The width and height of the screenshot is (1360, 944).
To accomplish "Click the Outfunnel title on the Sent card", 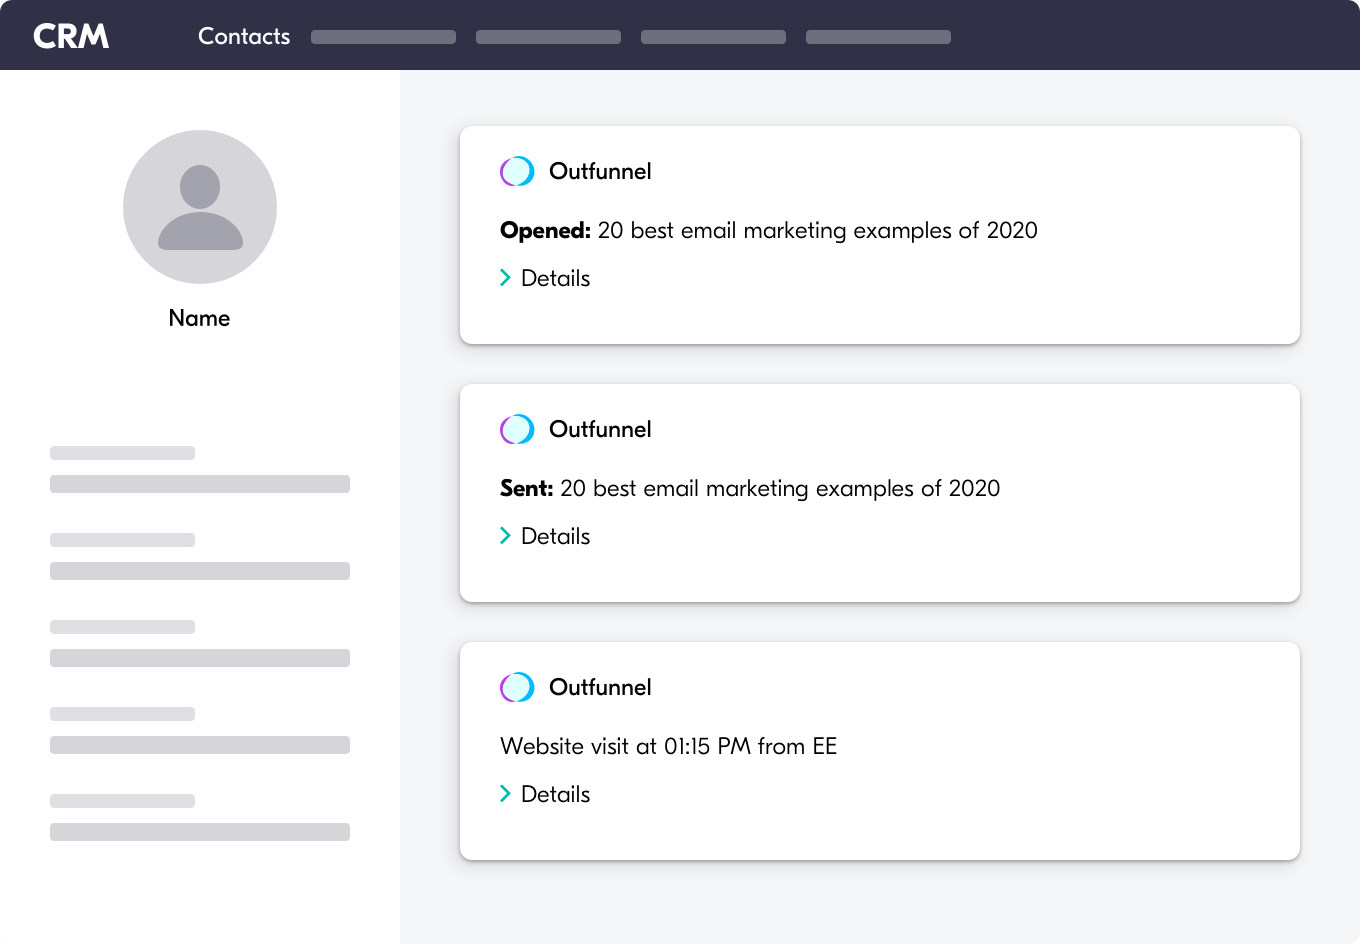I will 600,430.
